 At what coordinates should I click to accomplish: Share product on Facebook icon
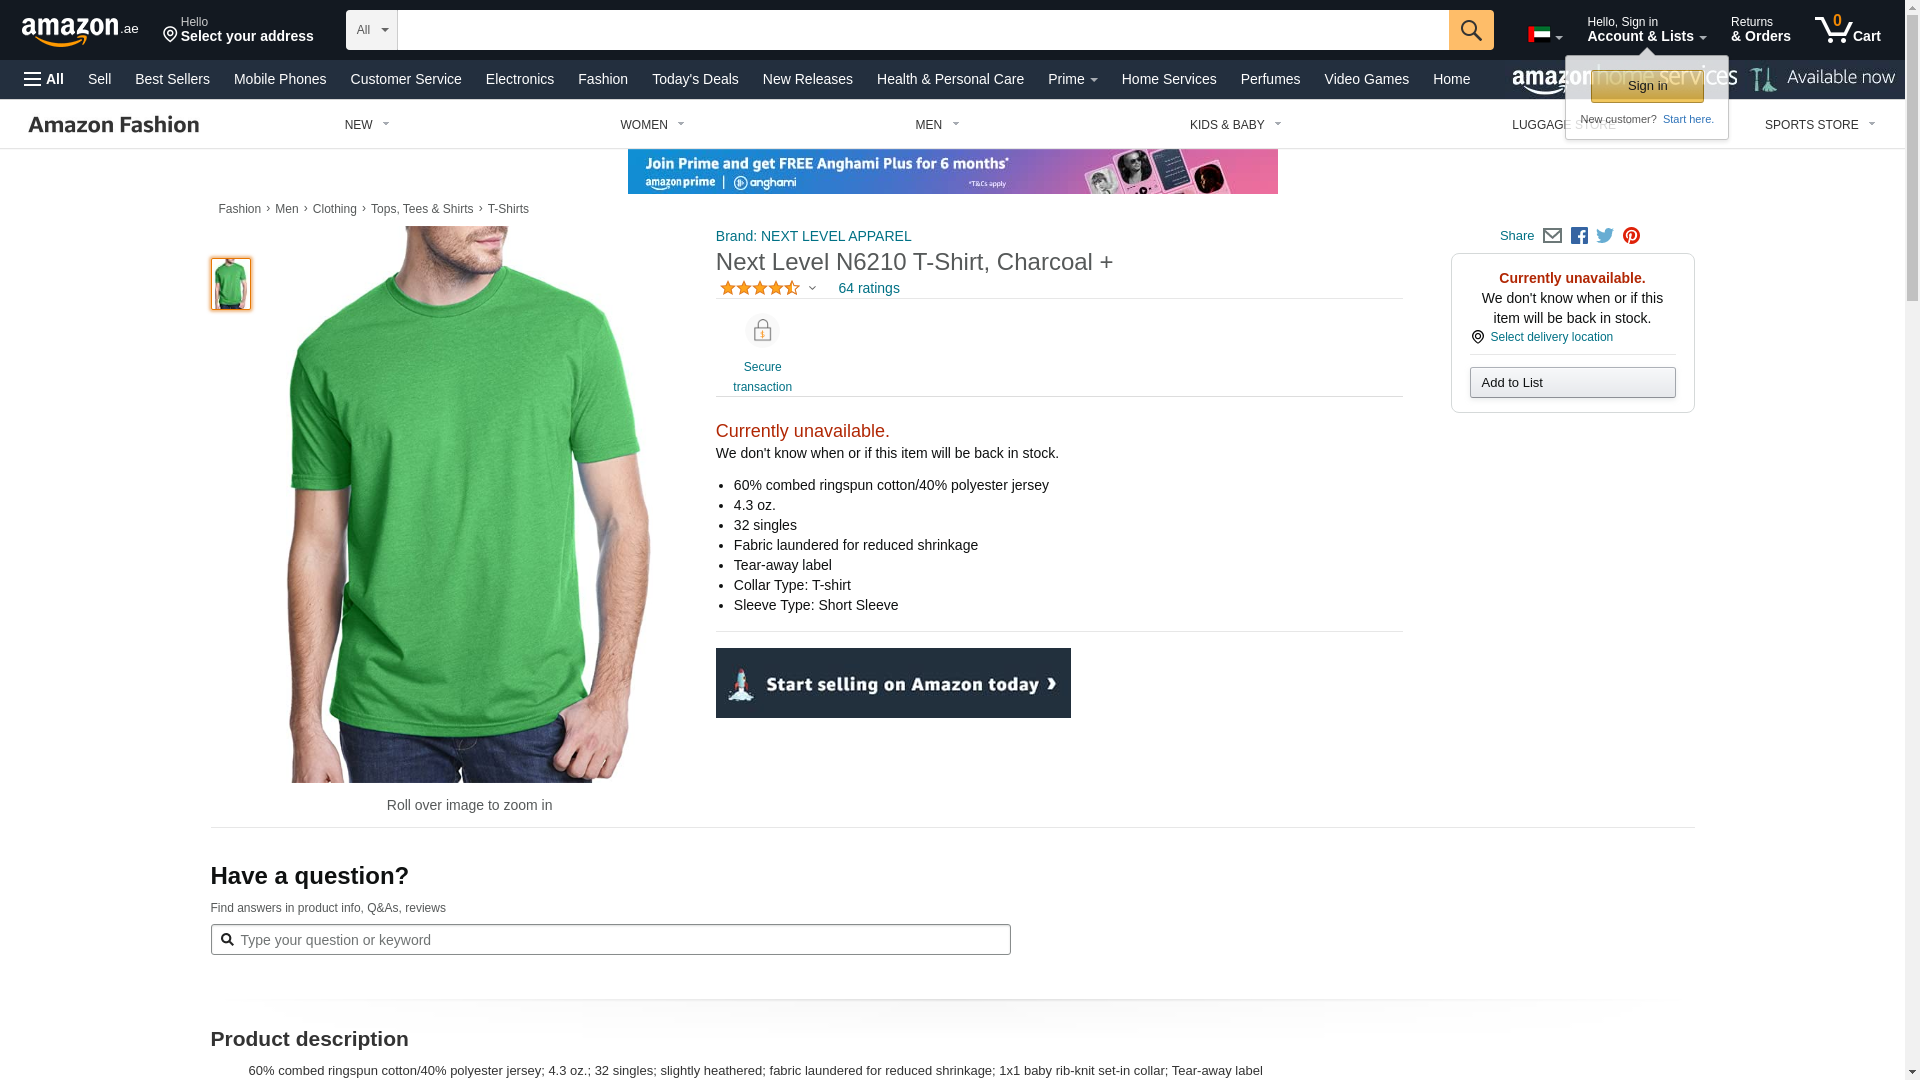coord(1579,236)
